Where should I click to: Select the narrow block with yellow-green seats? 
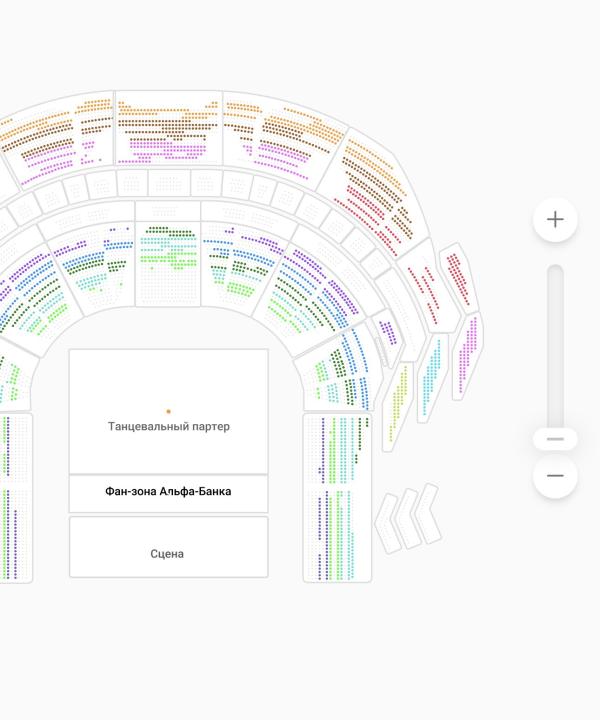coord(399,402)
